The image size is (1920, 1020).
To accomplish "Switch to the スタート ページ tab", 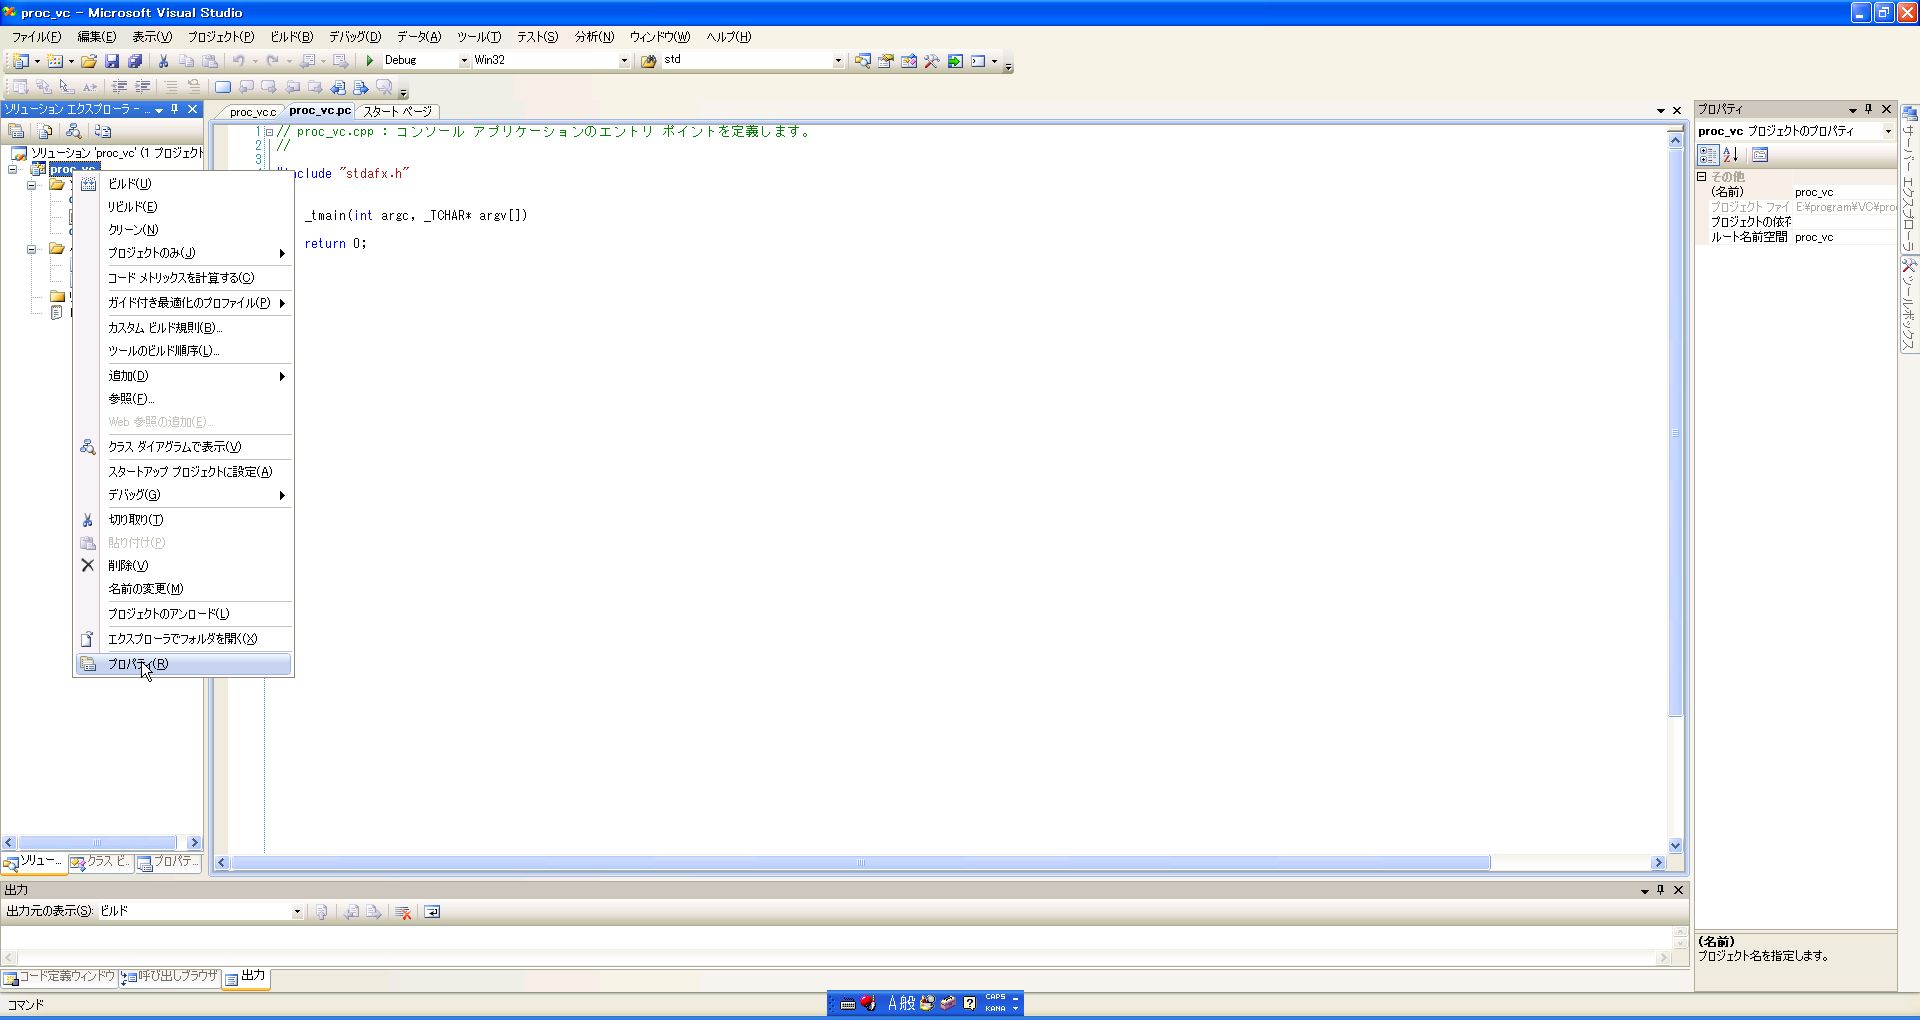I will pyautogui.click(x=398, y=111).
